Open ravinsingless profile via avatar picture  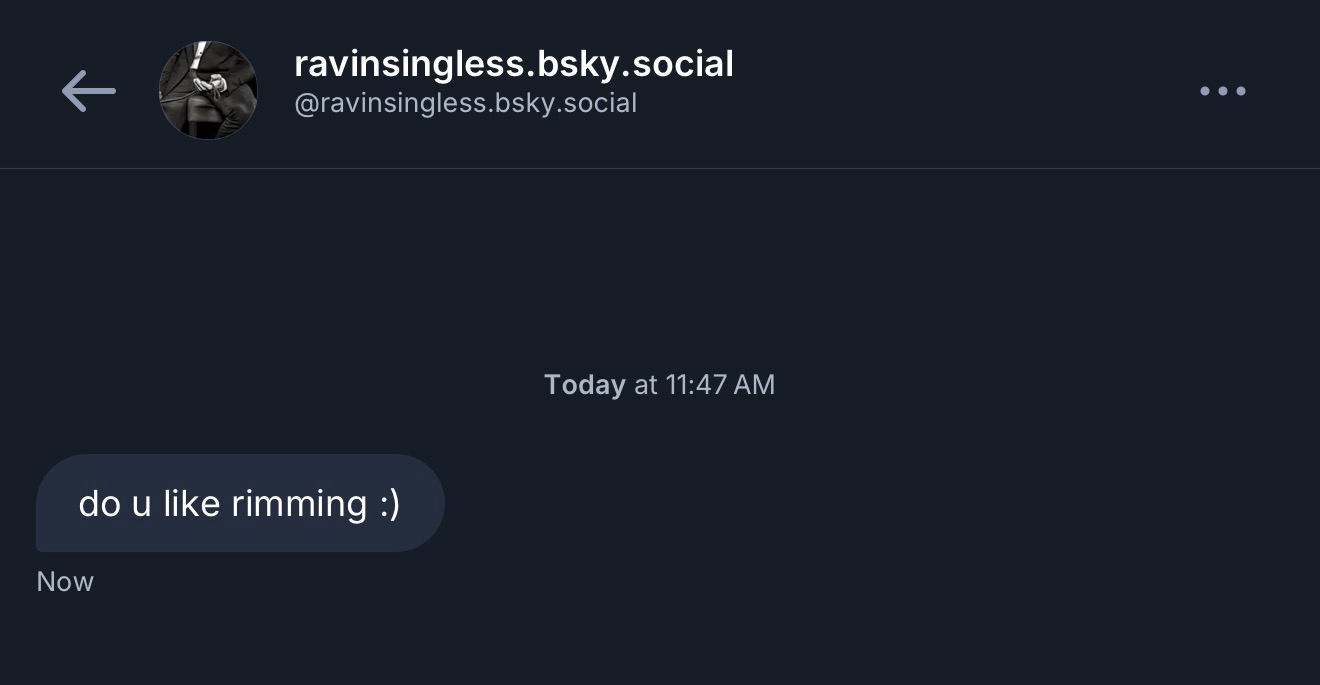pos(208,91)
